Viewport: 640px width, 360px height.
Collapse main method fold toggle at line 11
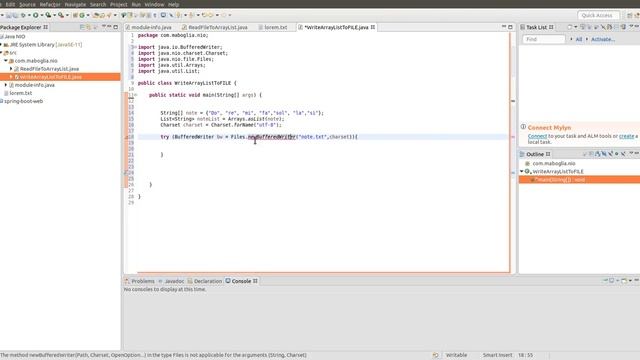pyautogui.click(x=136, y=95)
